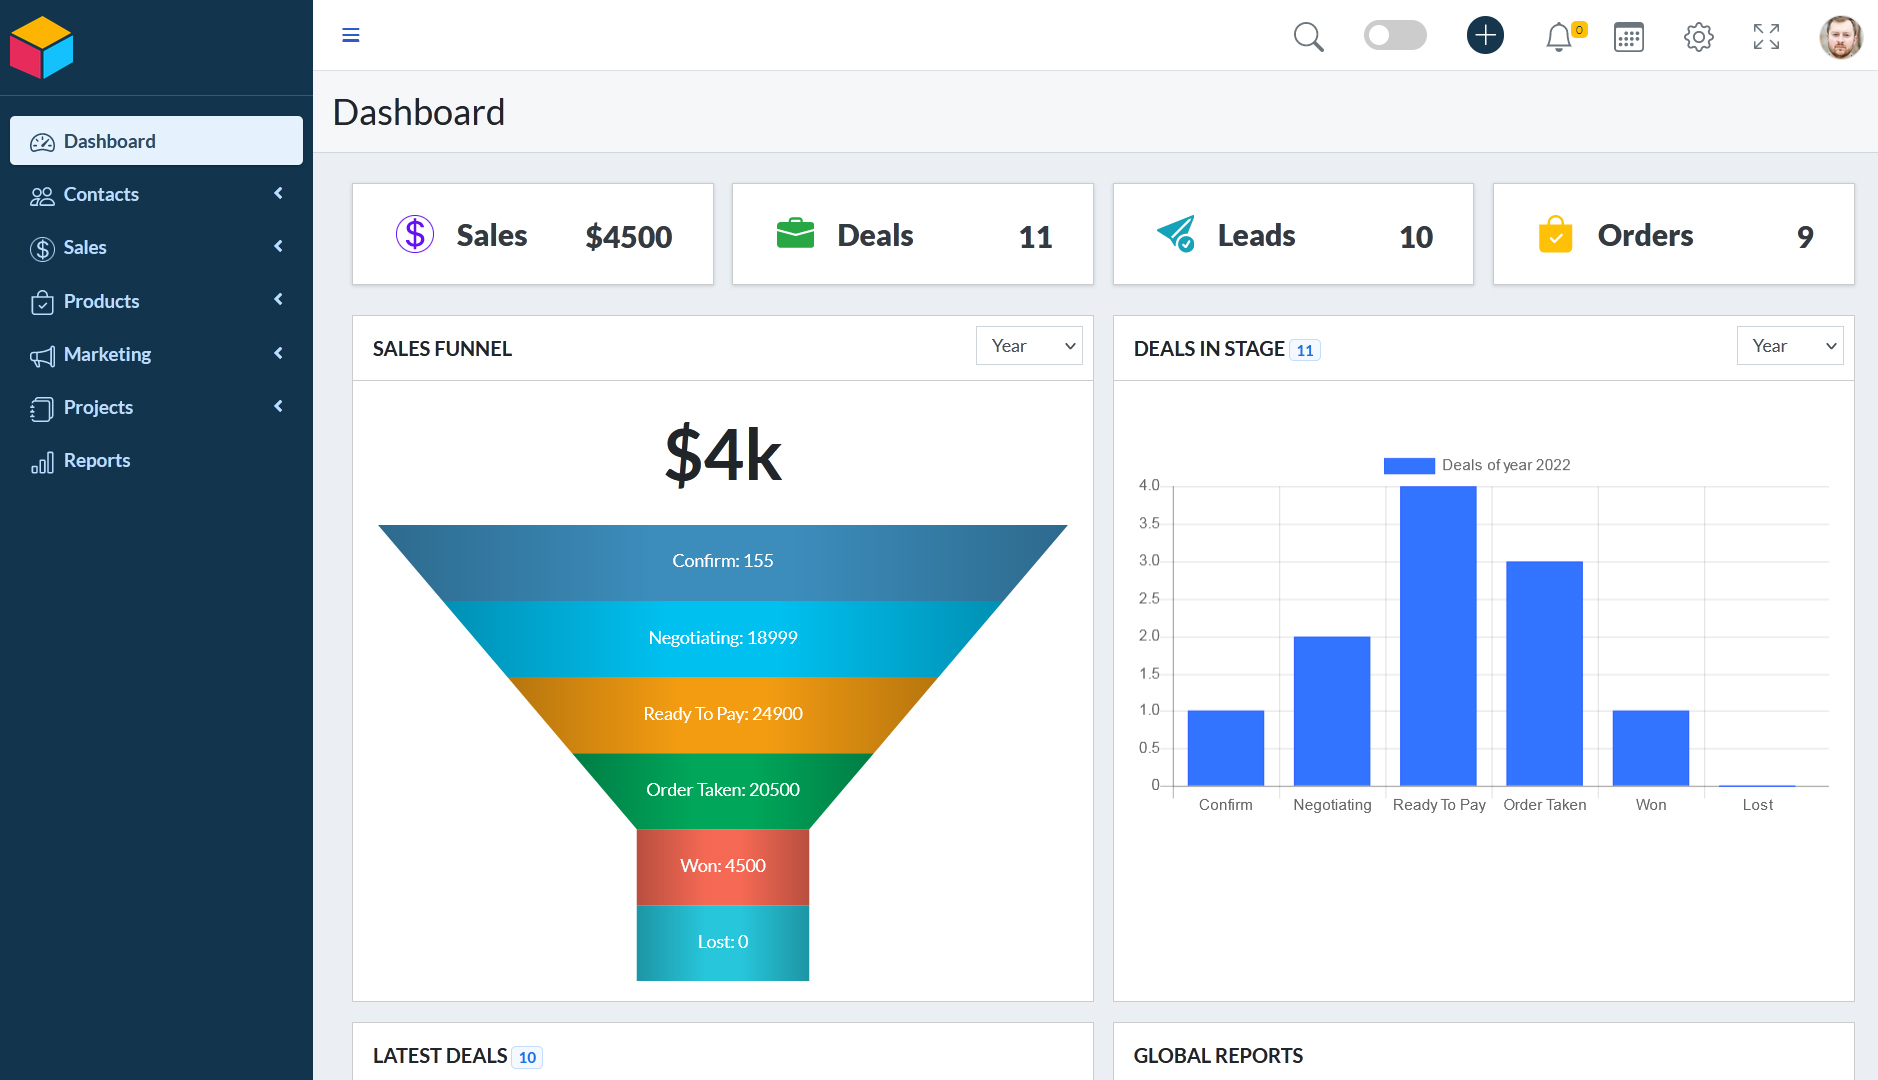
Task: Open the Leads 10 card
Action: [1293, 234]
